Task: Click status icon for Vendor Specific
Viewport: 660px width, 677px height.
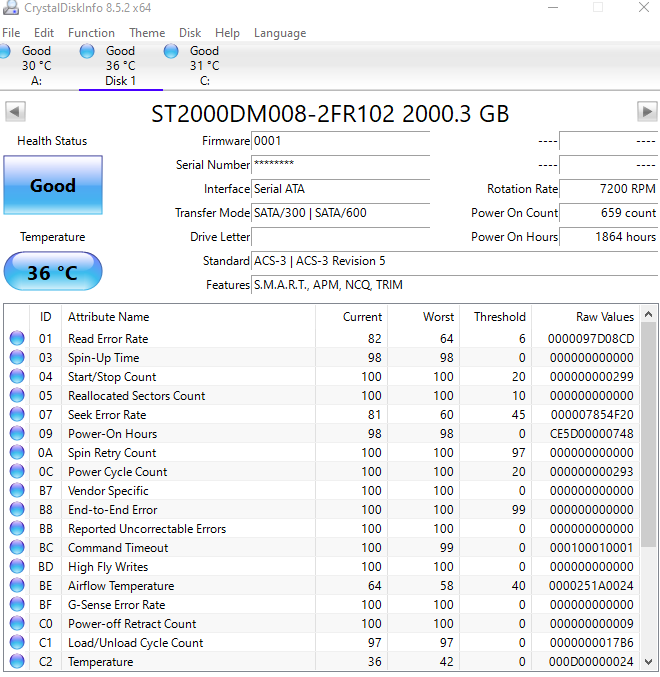Action: (17, 490)
